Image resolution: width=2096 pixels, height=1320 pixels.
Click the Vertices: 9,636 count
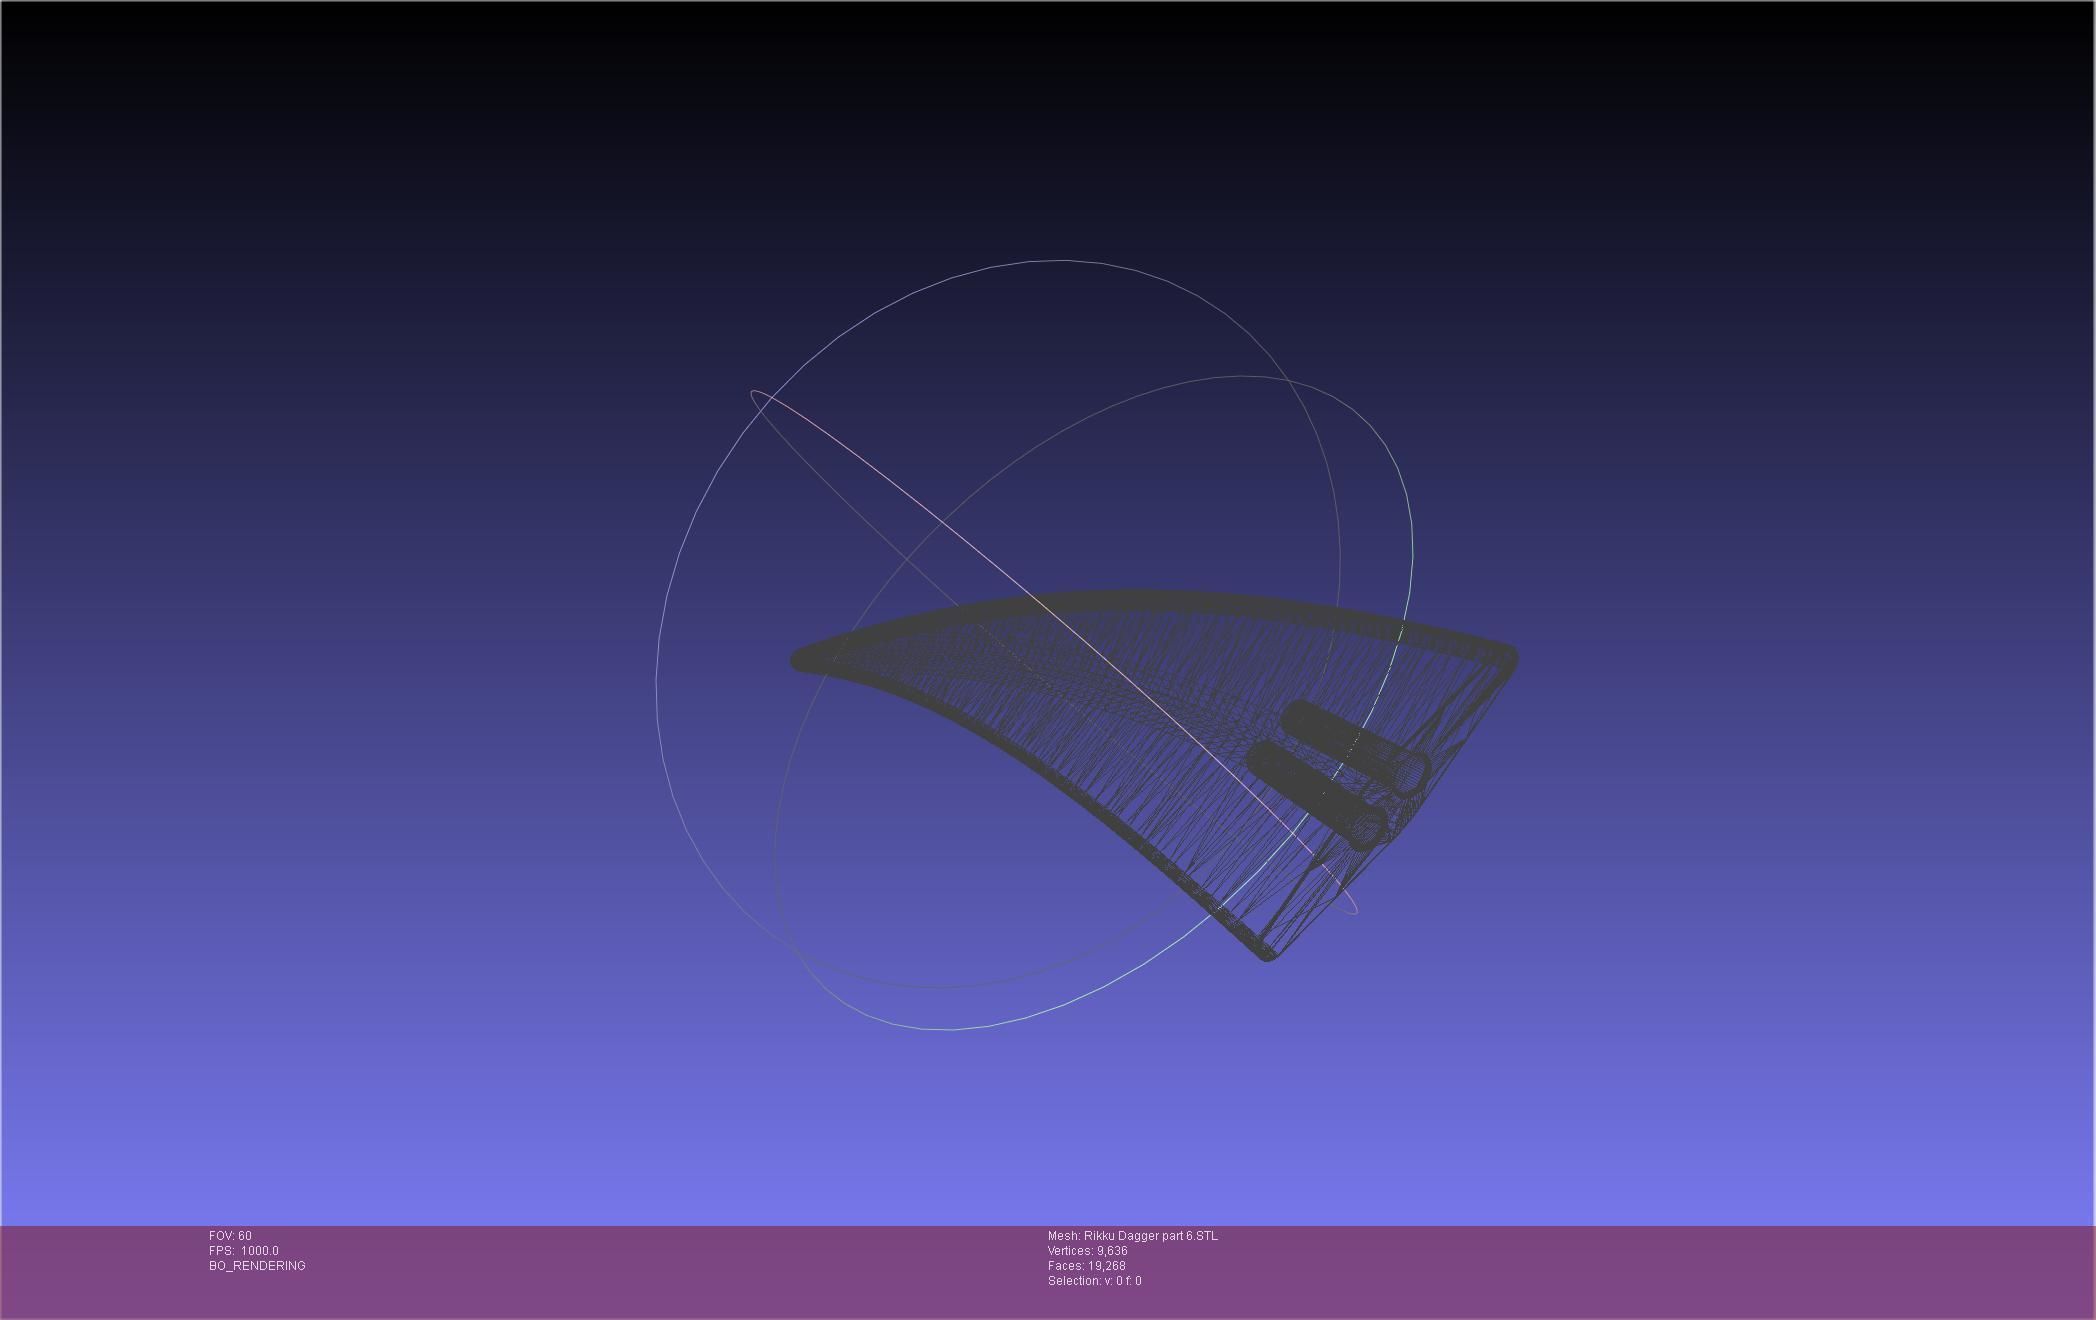[1088, 1251]
